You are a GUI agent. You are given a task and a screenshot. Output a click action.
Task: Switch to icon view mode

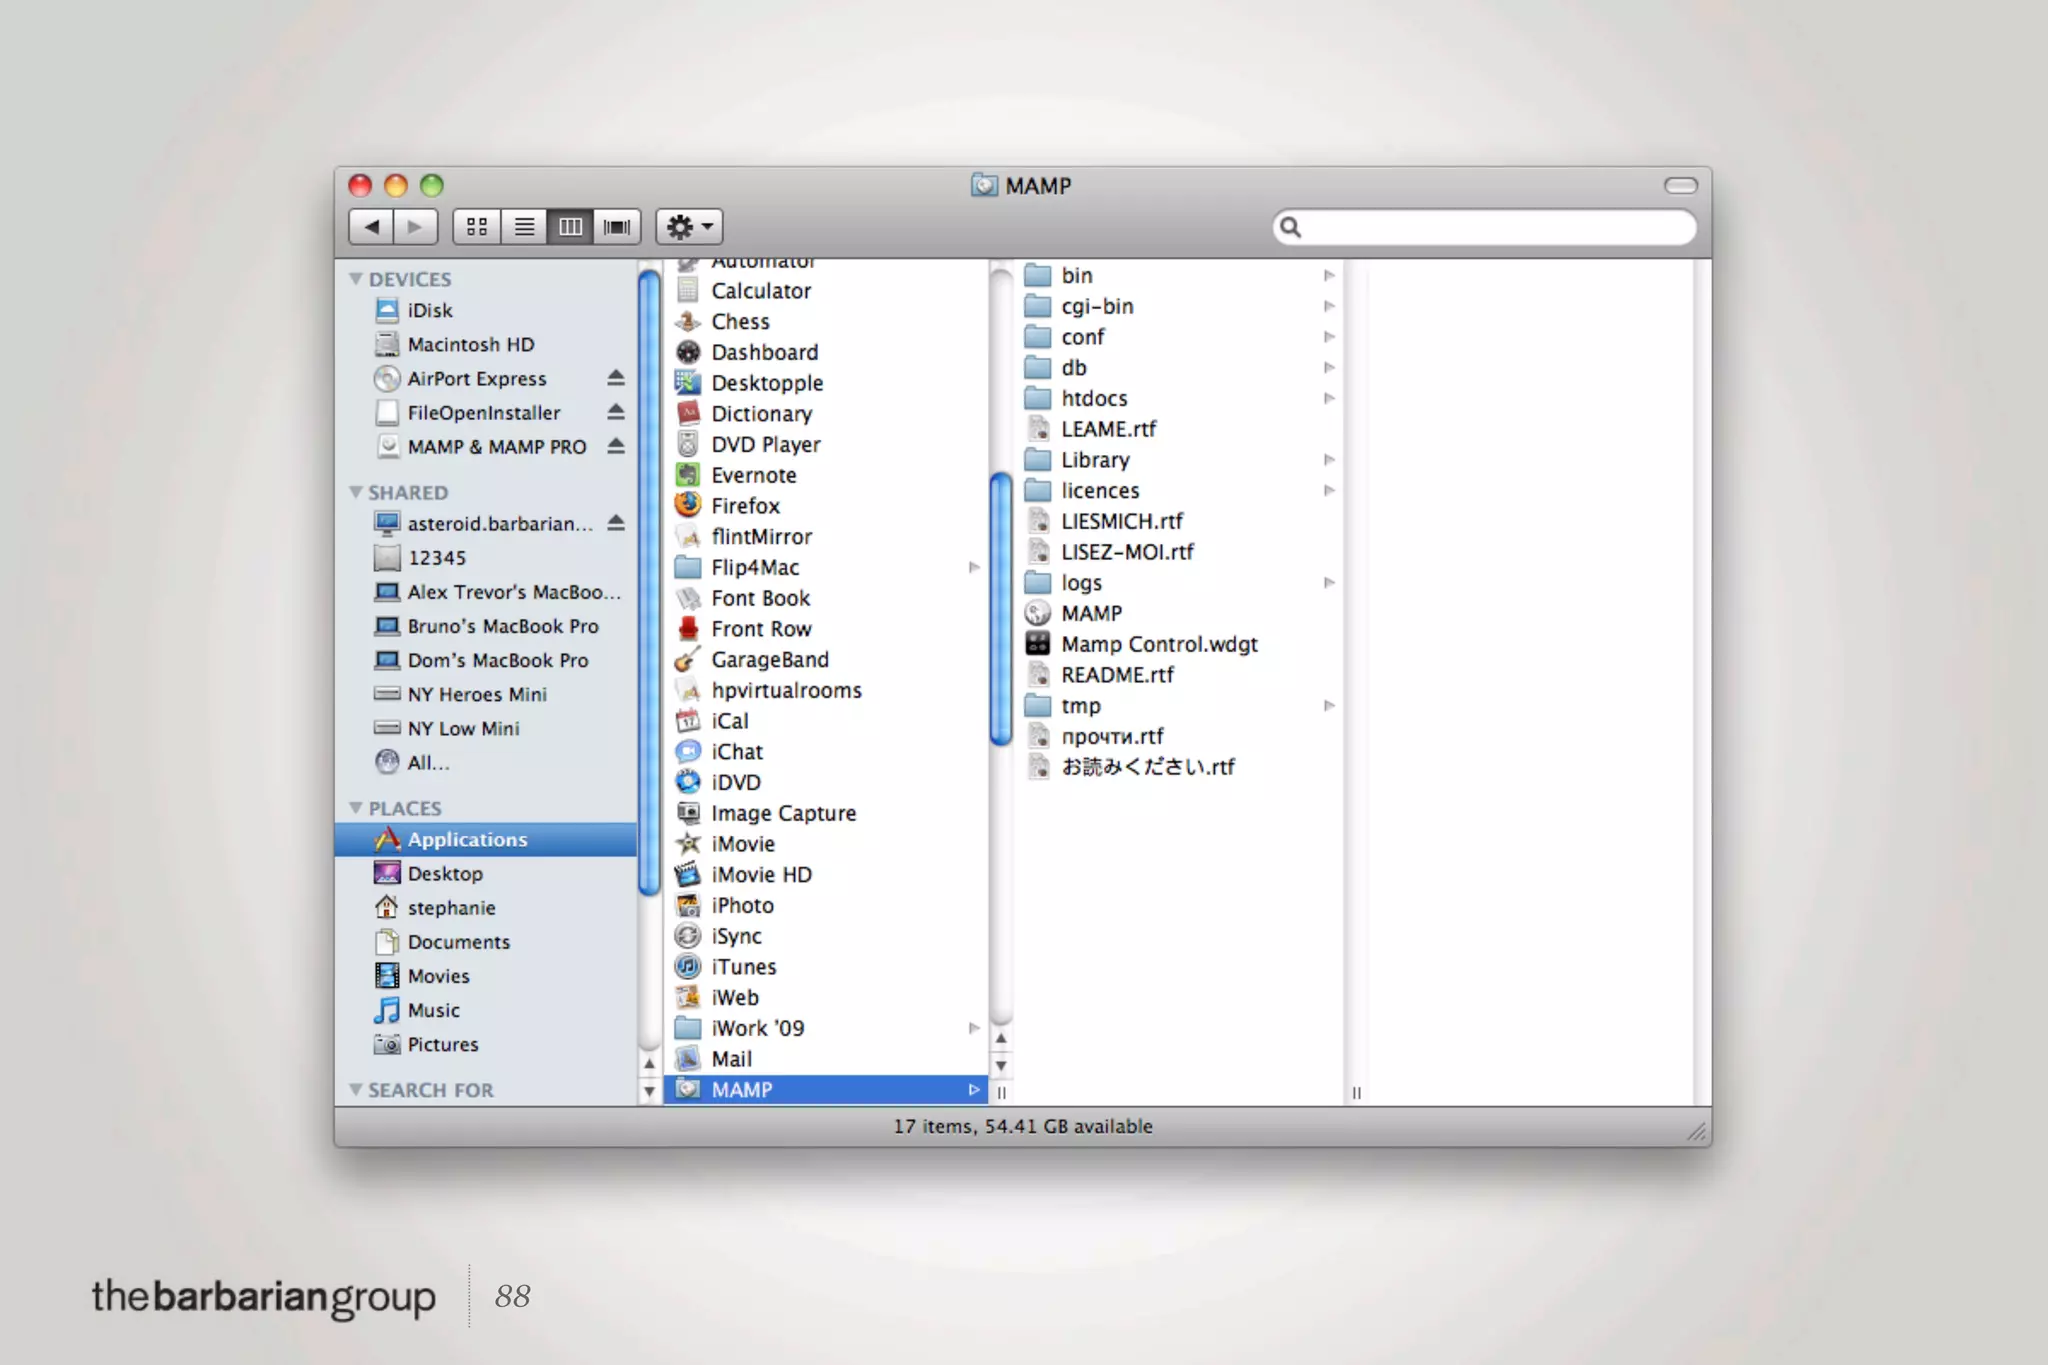coord(477,227)
